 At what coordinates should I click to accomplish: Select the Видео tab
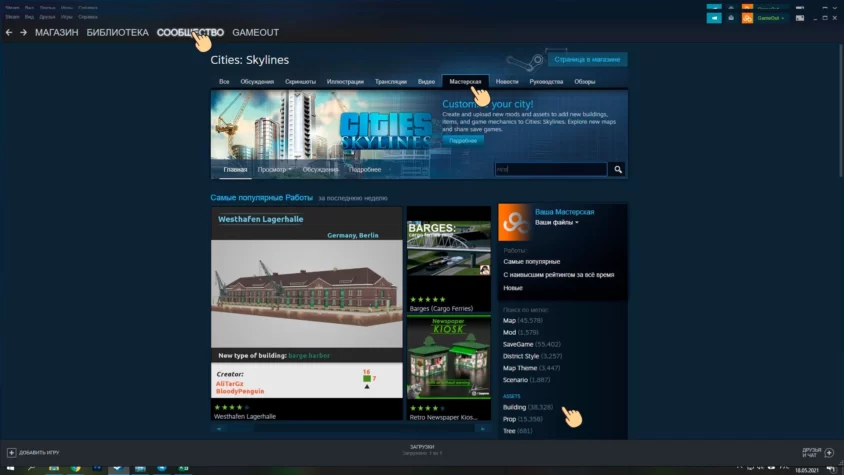click(x=426, y=82)
